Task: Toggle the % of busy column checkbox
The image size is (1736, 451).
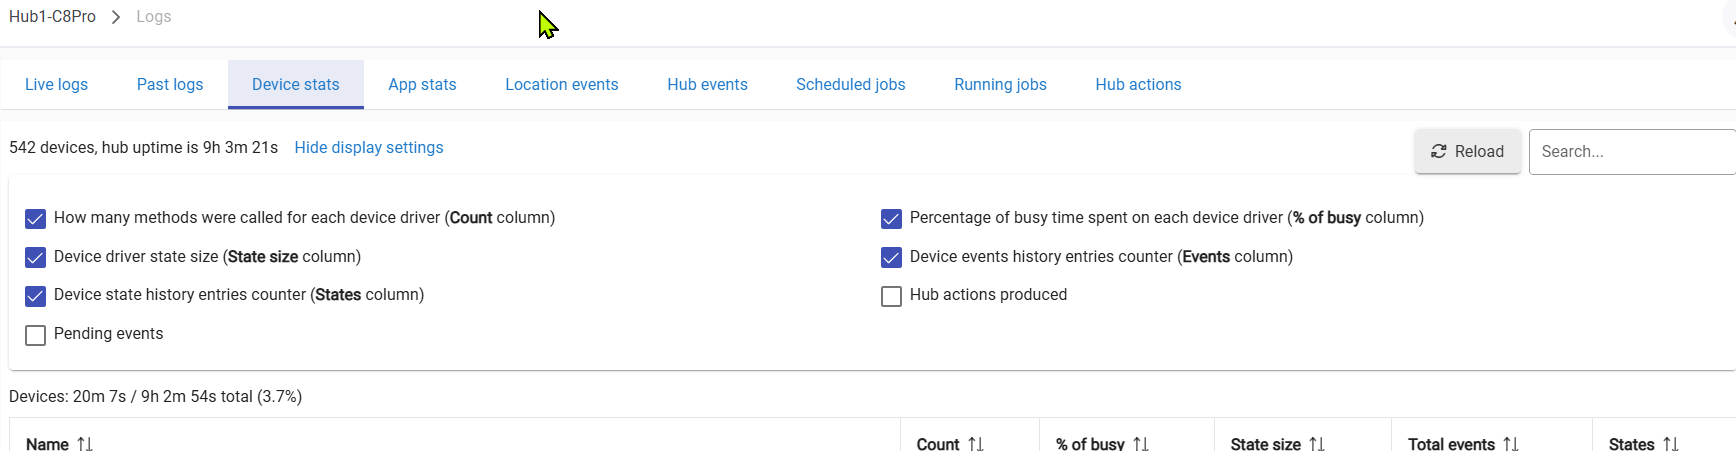Action: point(891,219)
